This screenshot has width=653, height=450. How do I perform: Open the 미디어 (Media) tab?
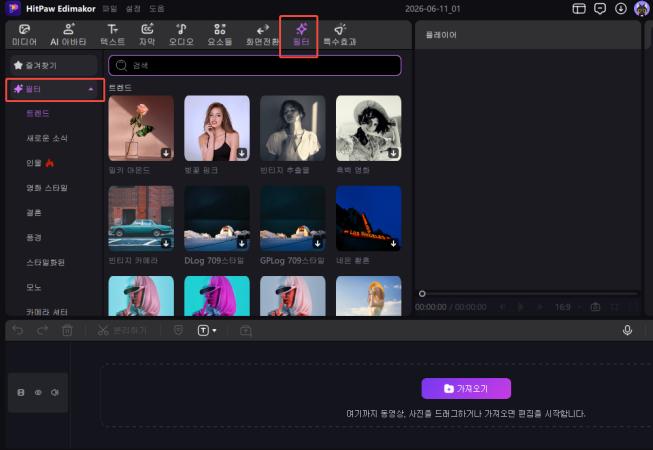tap(24, 35)
